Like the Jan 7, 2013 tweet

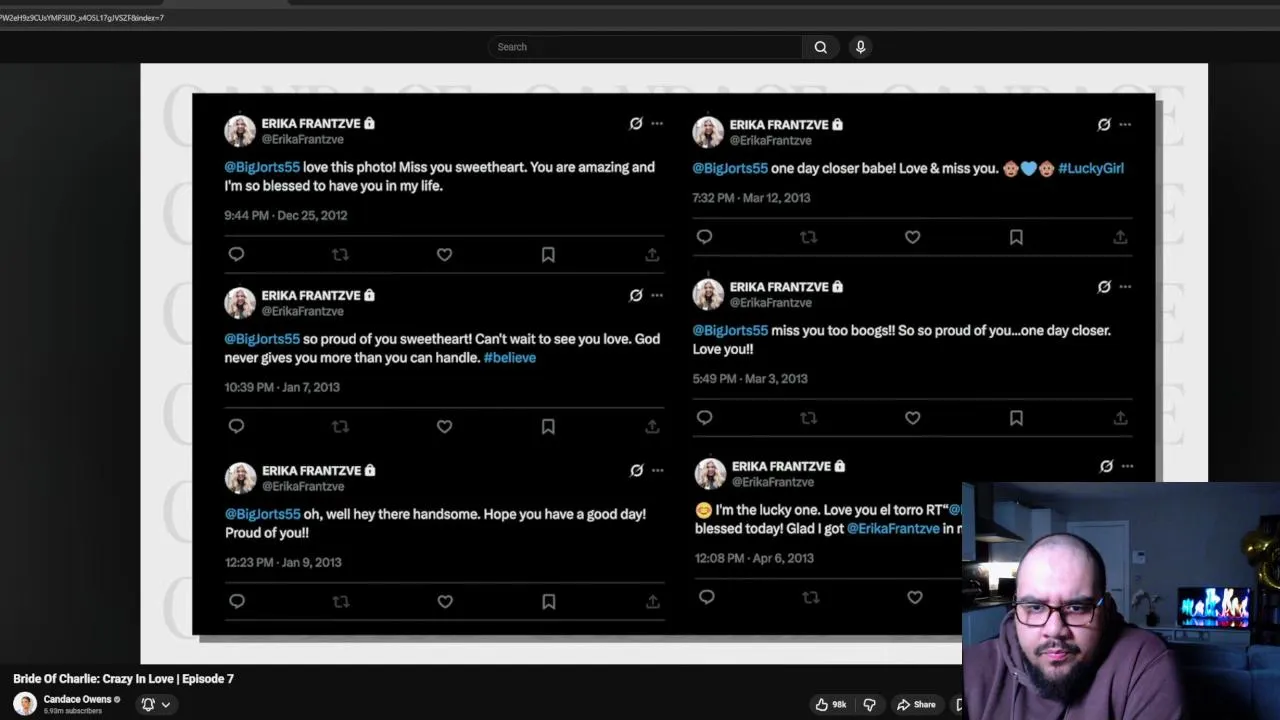point(444,426)
